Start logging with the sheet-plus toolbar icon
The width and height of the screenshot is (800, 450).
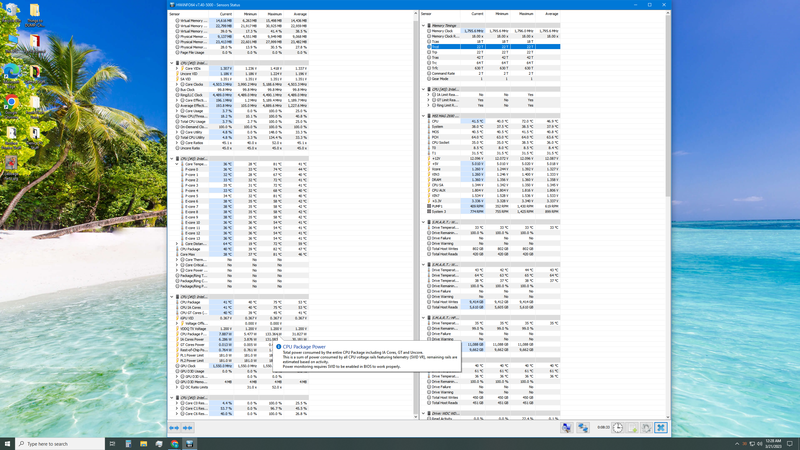click(x=632, y=428)
